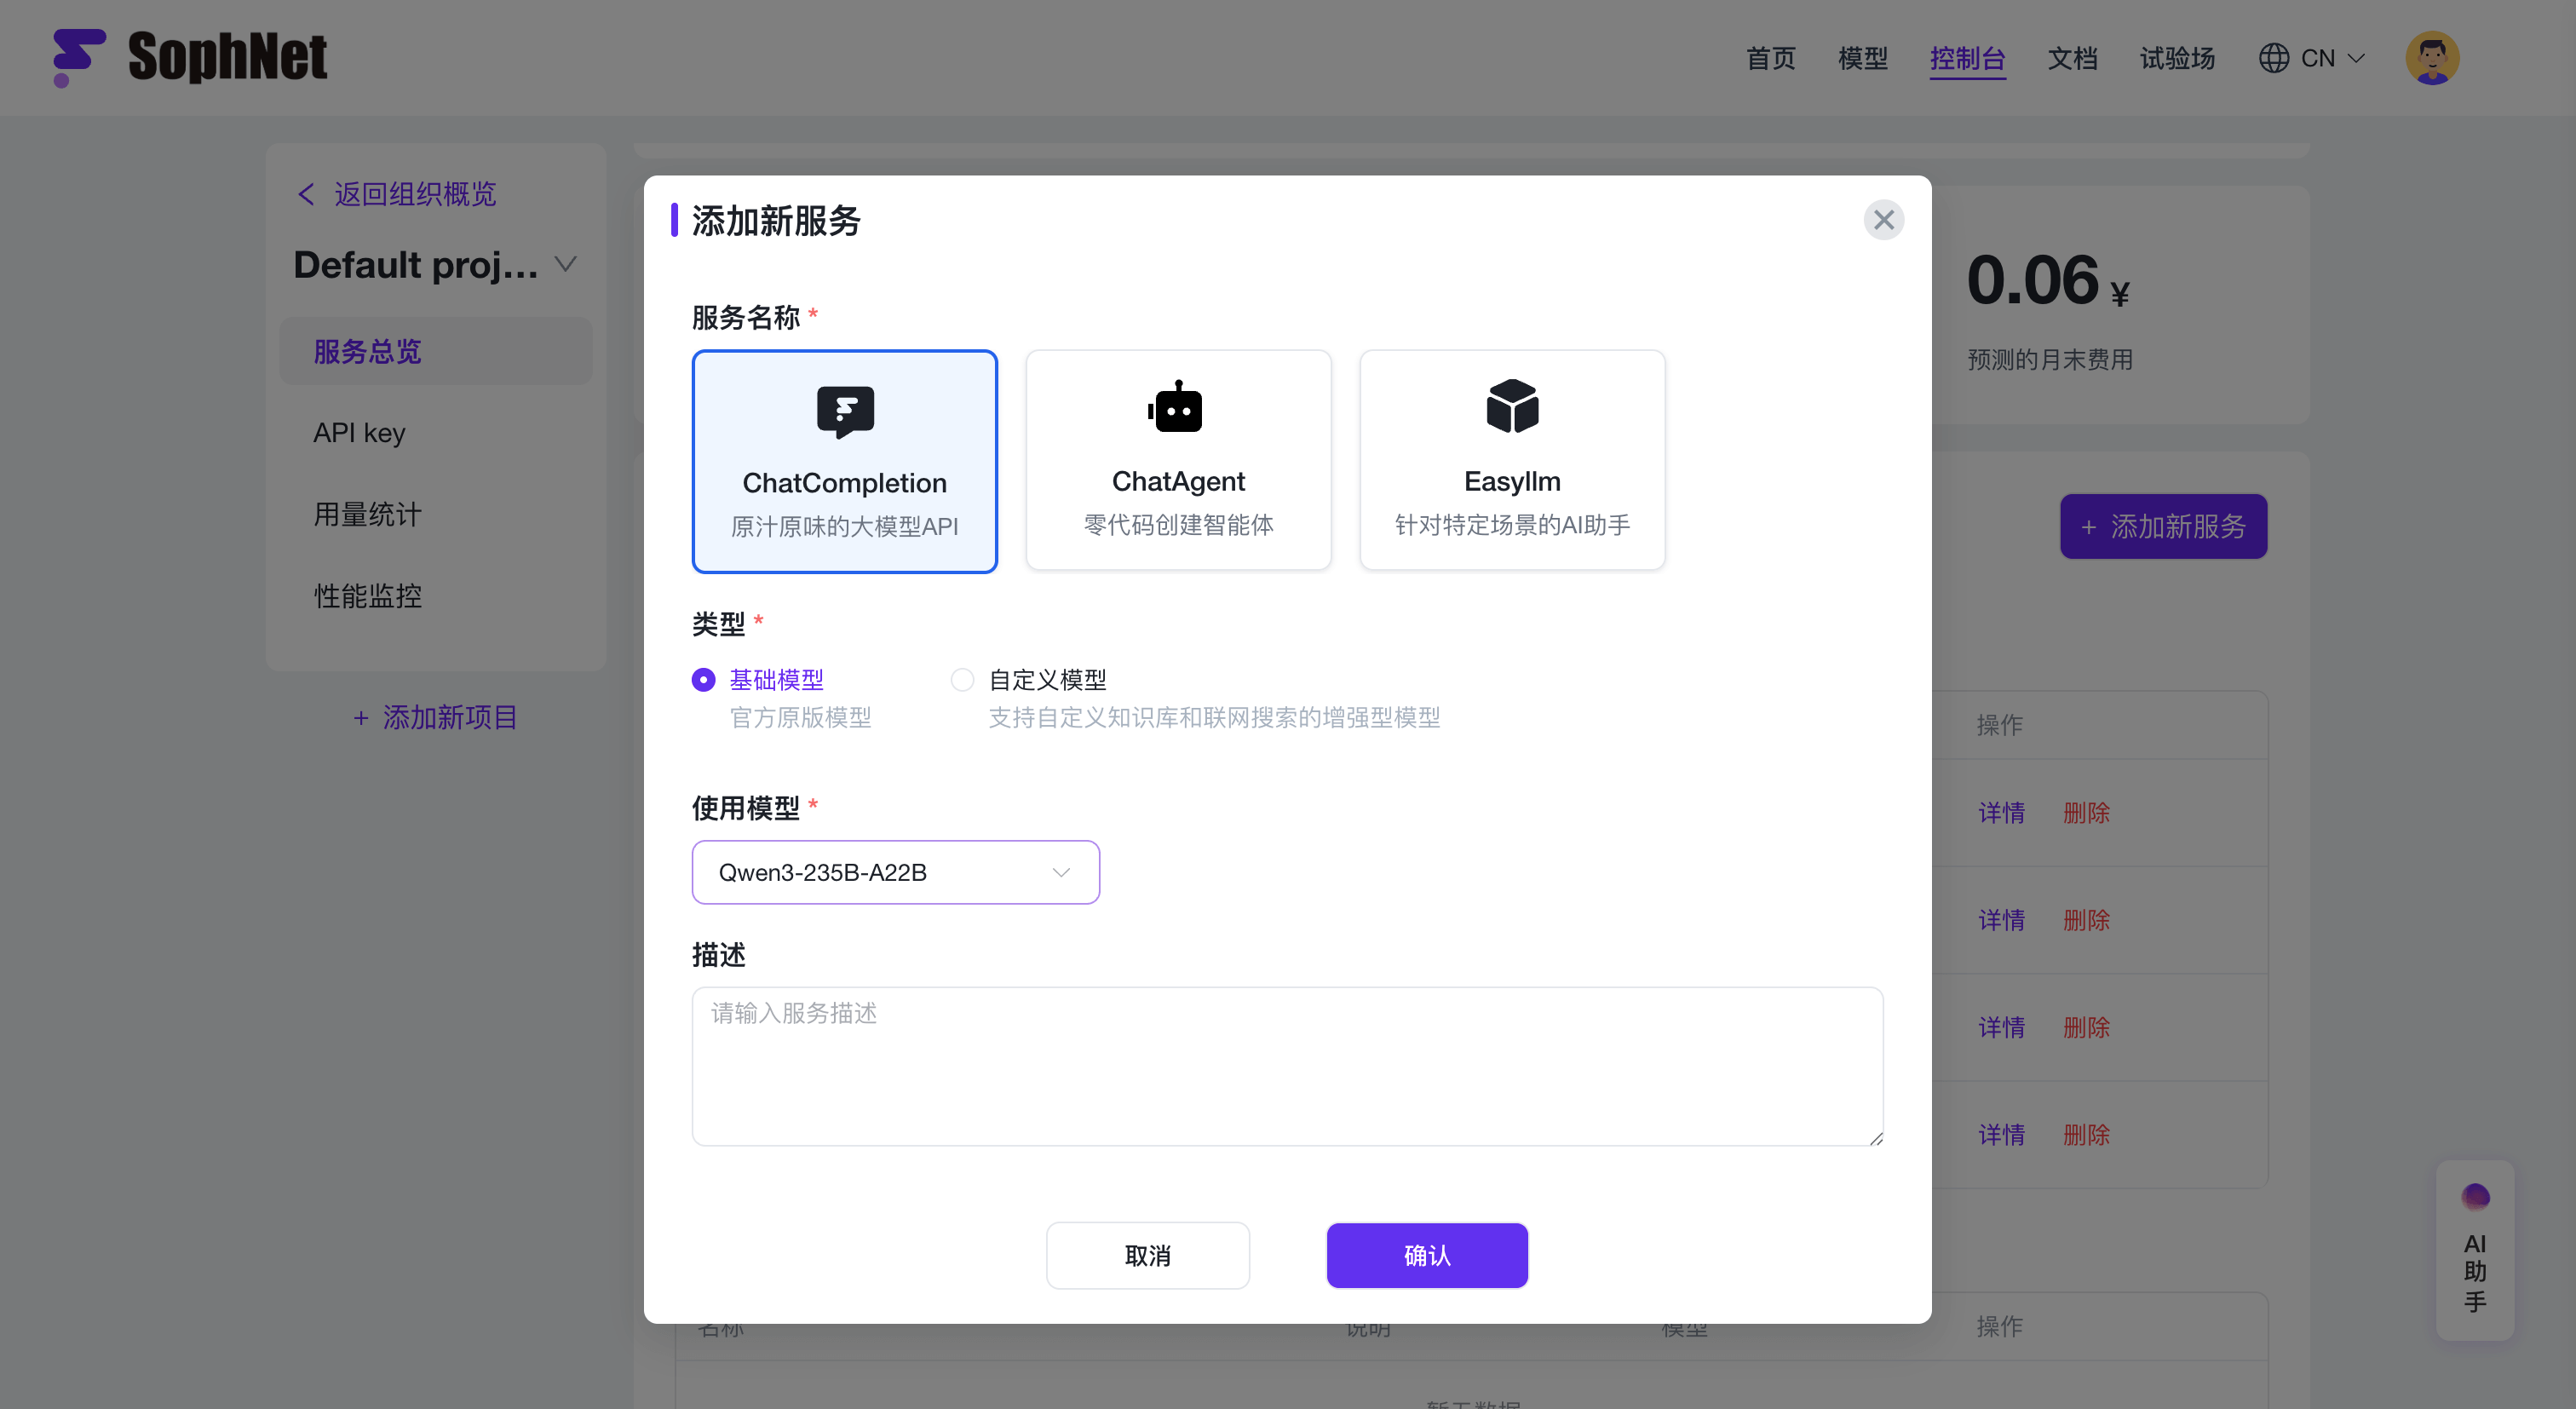Select the Easyllm service card

coord(1512,460)
